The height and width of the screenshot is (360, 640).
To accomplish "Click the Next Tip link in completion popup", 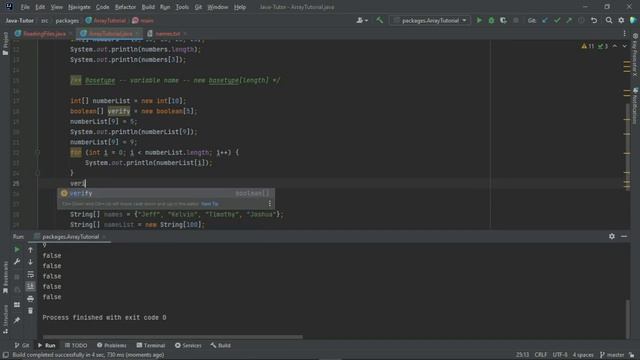I will coord(210,204).
